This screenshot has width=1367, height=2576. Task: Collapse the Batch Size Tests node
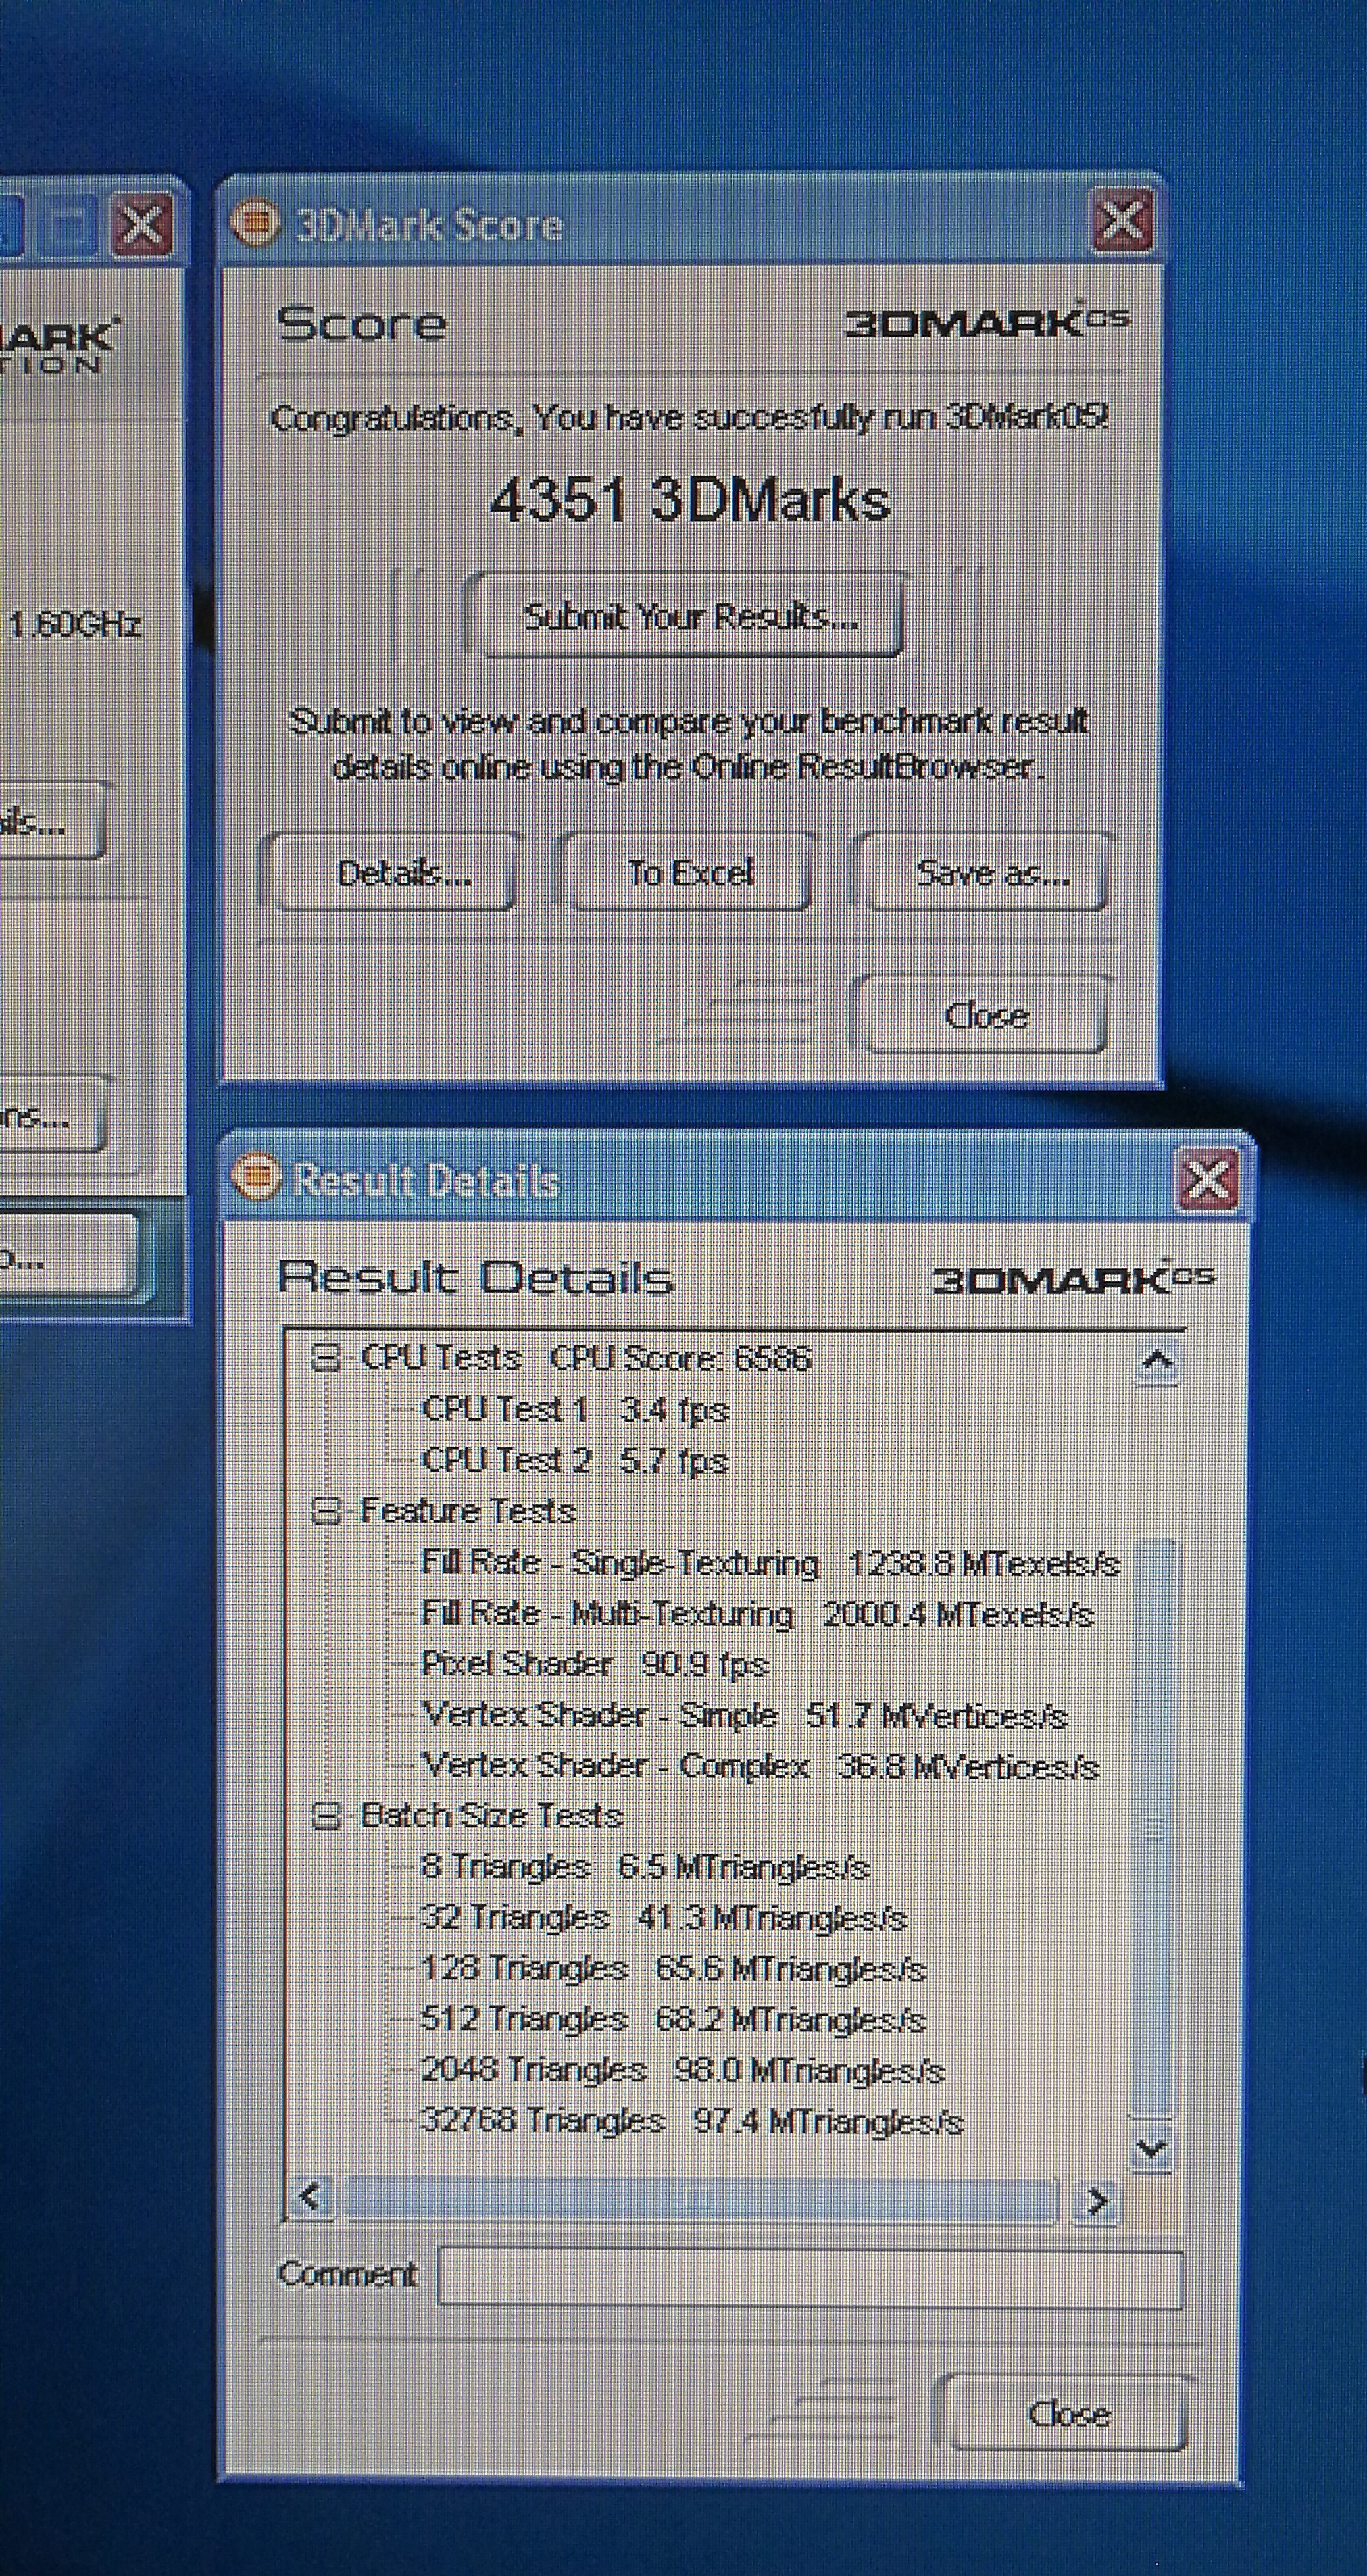(x=327, y=1815)
